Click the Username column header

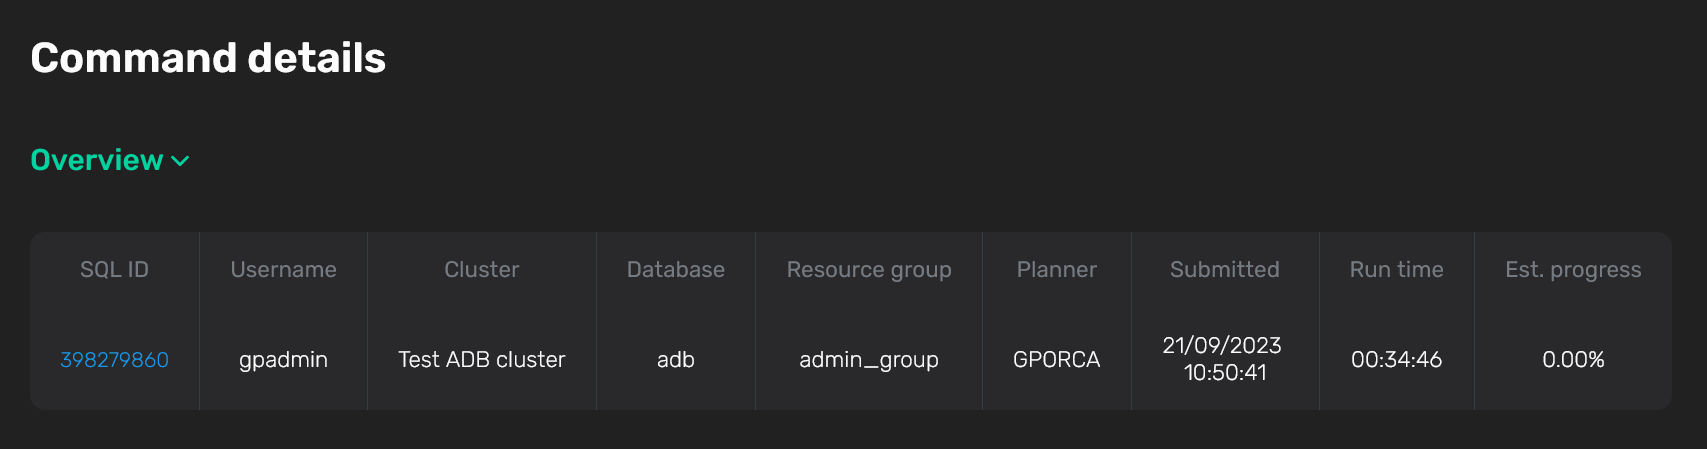click(283, 270)
